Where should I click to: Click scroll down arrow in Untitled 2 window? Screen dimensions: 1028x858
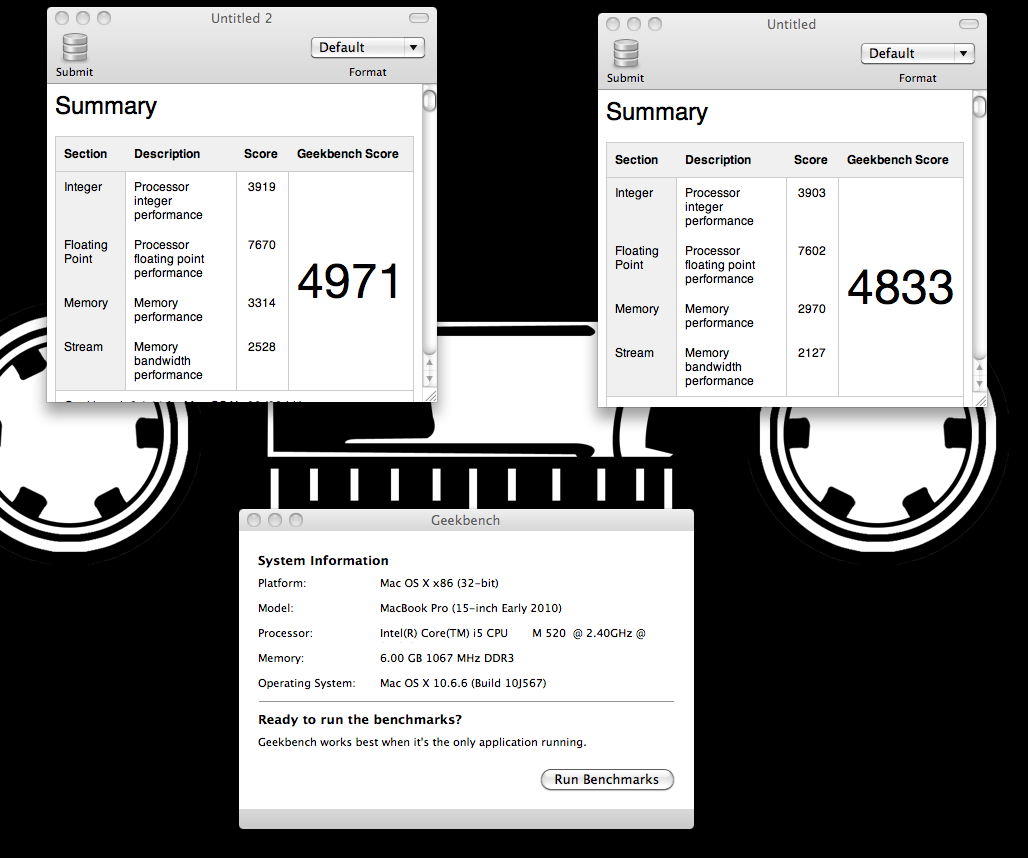429,378
